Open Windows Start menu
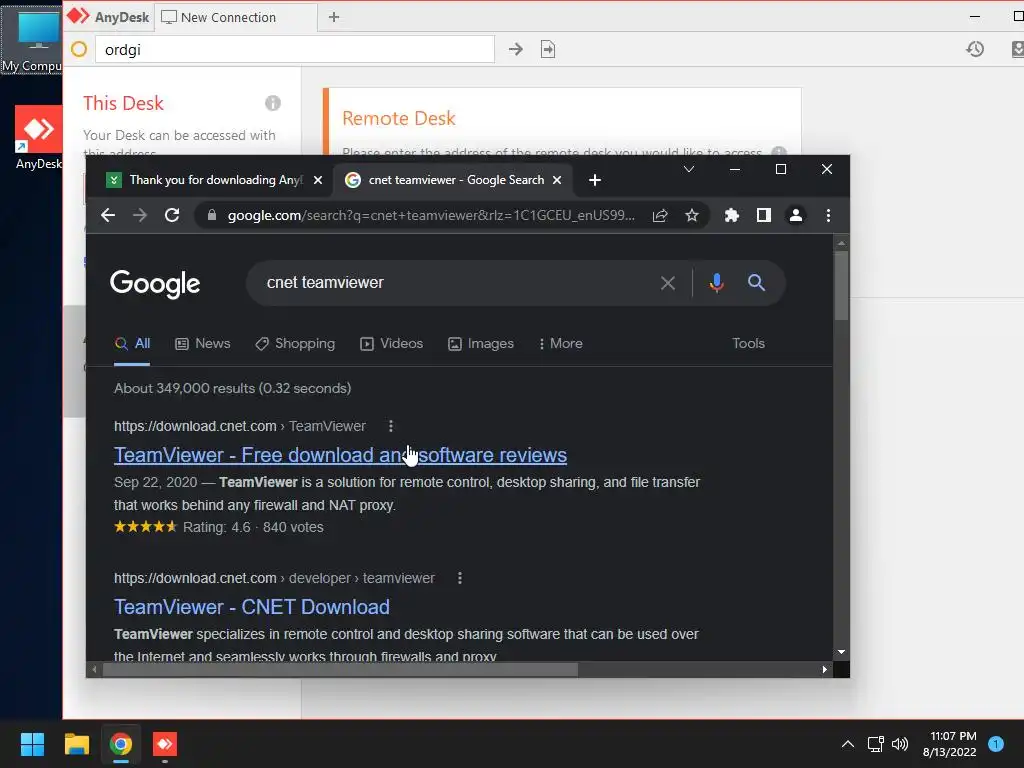The width and height of the screenshot is (1024, 768). click(32, 744)
